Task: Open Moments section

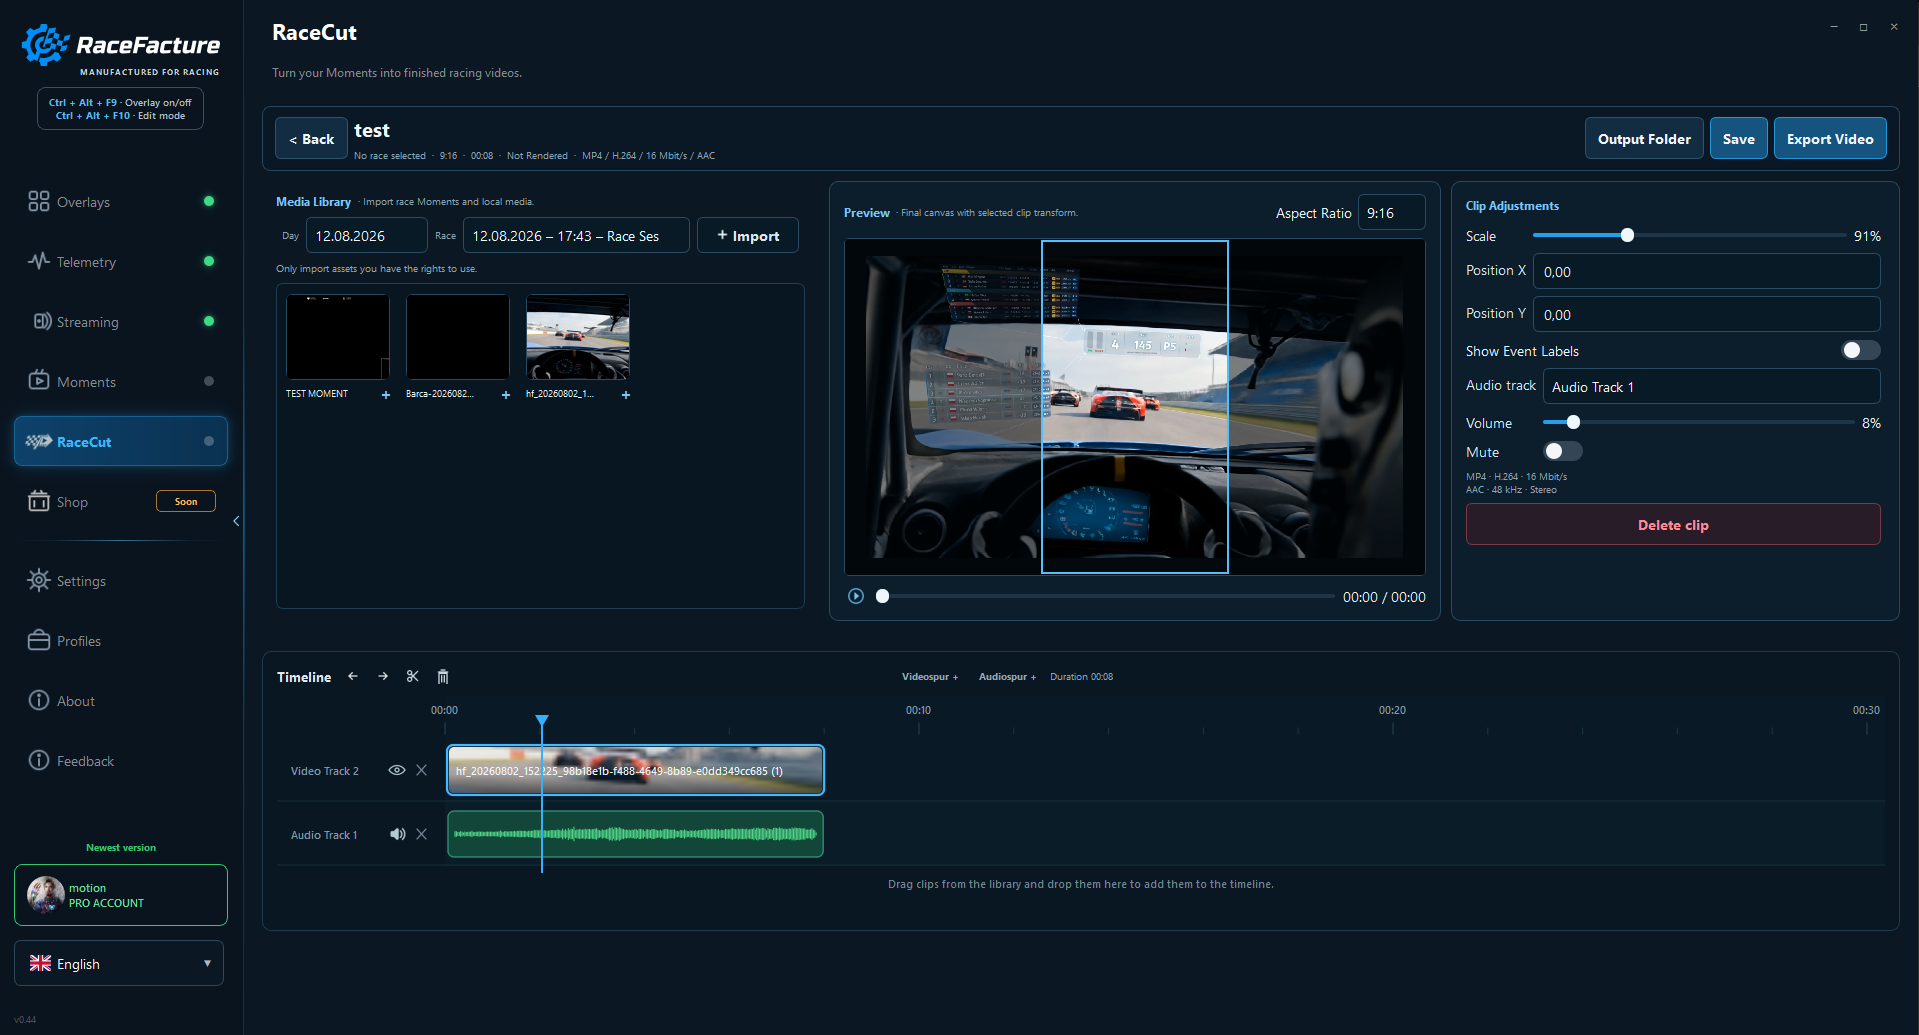Action: [x=120, y=382]
